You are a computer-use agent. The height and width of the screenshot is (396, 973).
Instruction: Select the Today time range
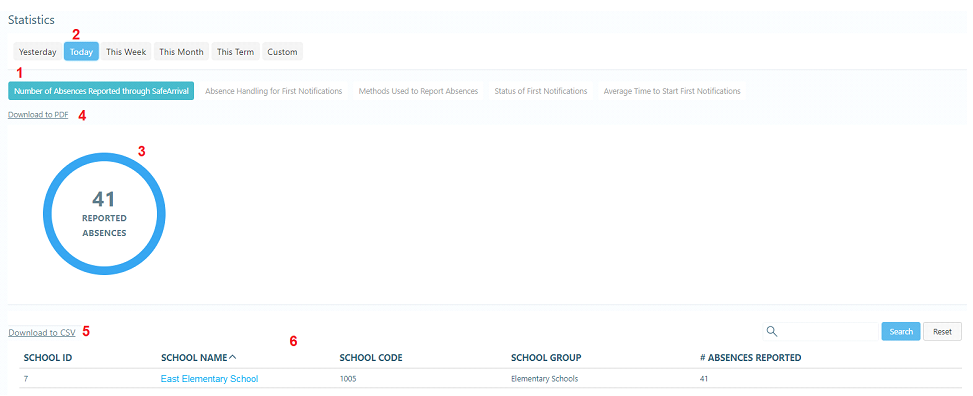pyautogui.click(x=81, y=52)
